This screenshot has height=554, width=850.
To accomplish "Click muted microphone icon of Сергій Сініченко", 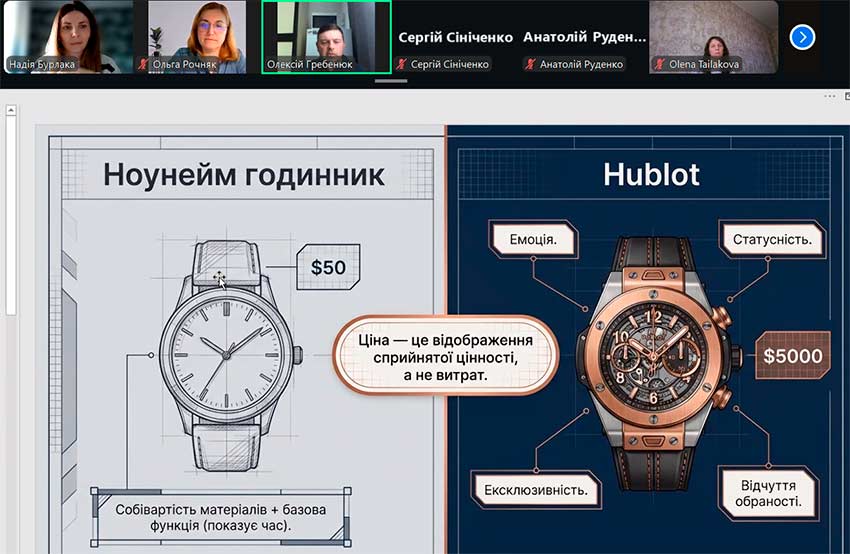I will (401, 64).
